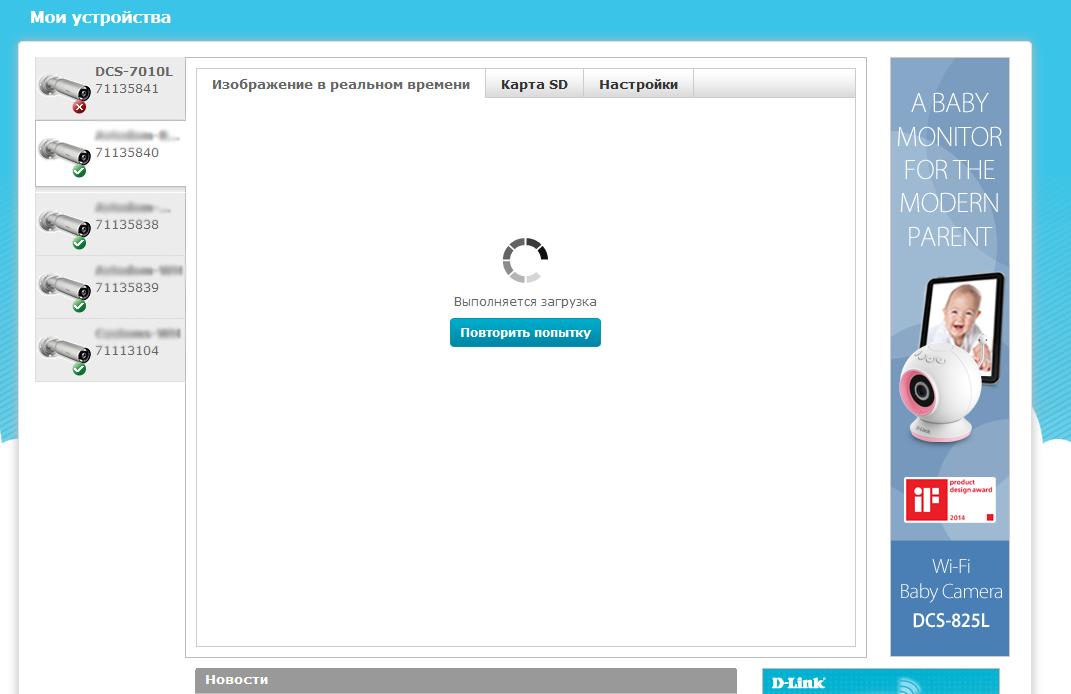1071x694 pixels.
Task: Click the DCS-825L model text in the ad
Action: coord(951,621)
